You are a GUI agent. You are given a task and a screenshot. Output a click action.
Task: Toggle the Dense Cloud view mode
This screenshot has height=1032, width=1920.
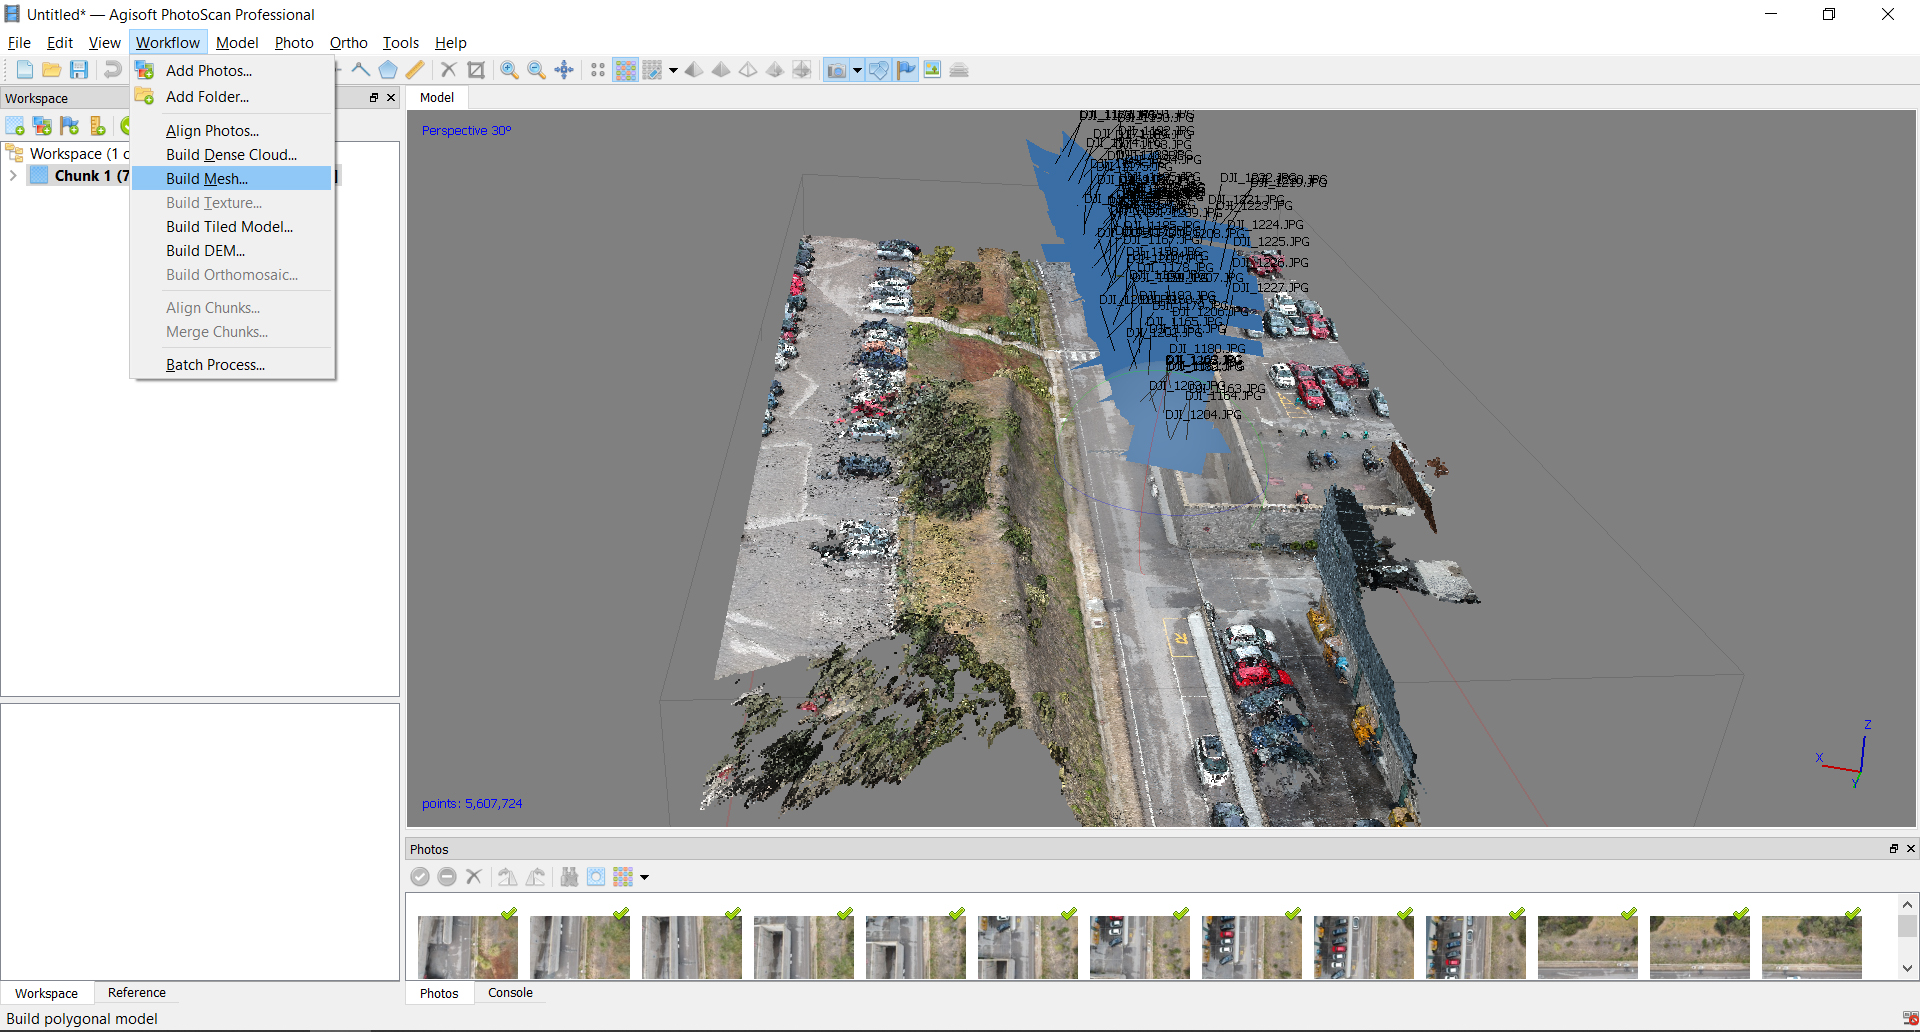coord(625,70)
